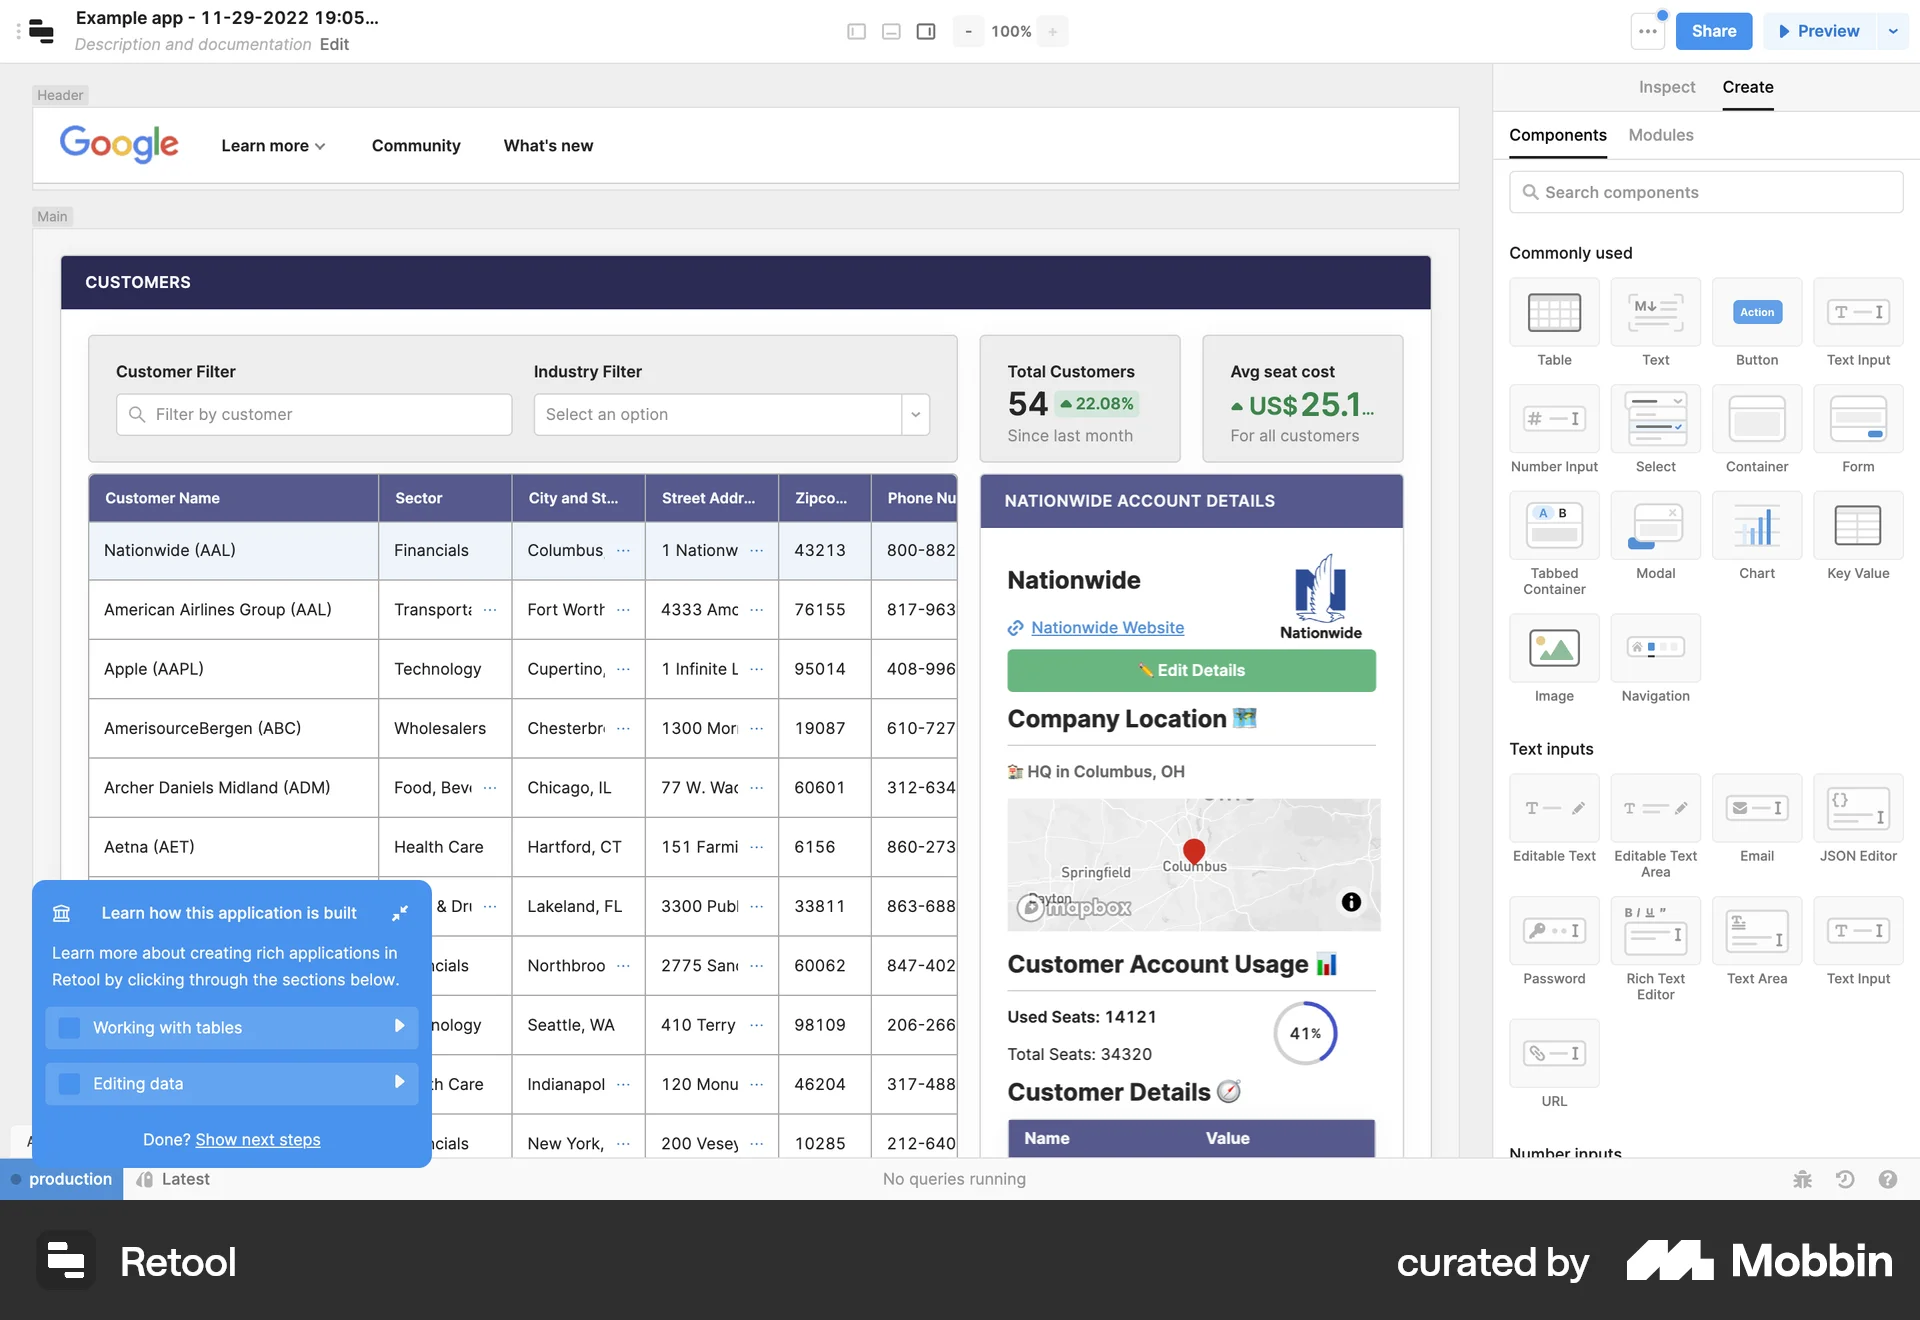This screenshot has width=1920, height=1320.
Task: Open release history via clock icon
Action: [x=1844, y=1179]
